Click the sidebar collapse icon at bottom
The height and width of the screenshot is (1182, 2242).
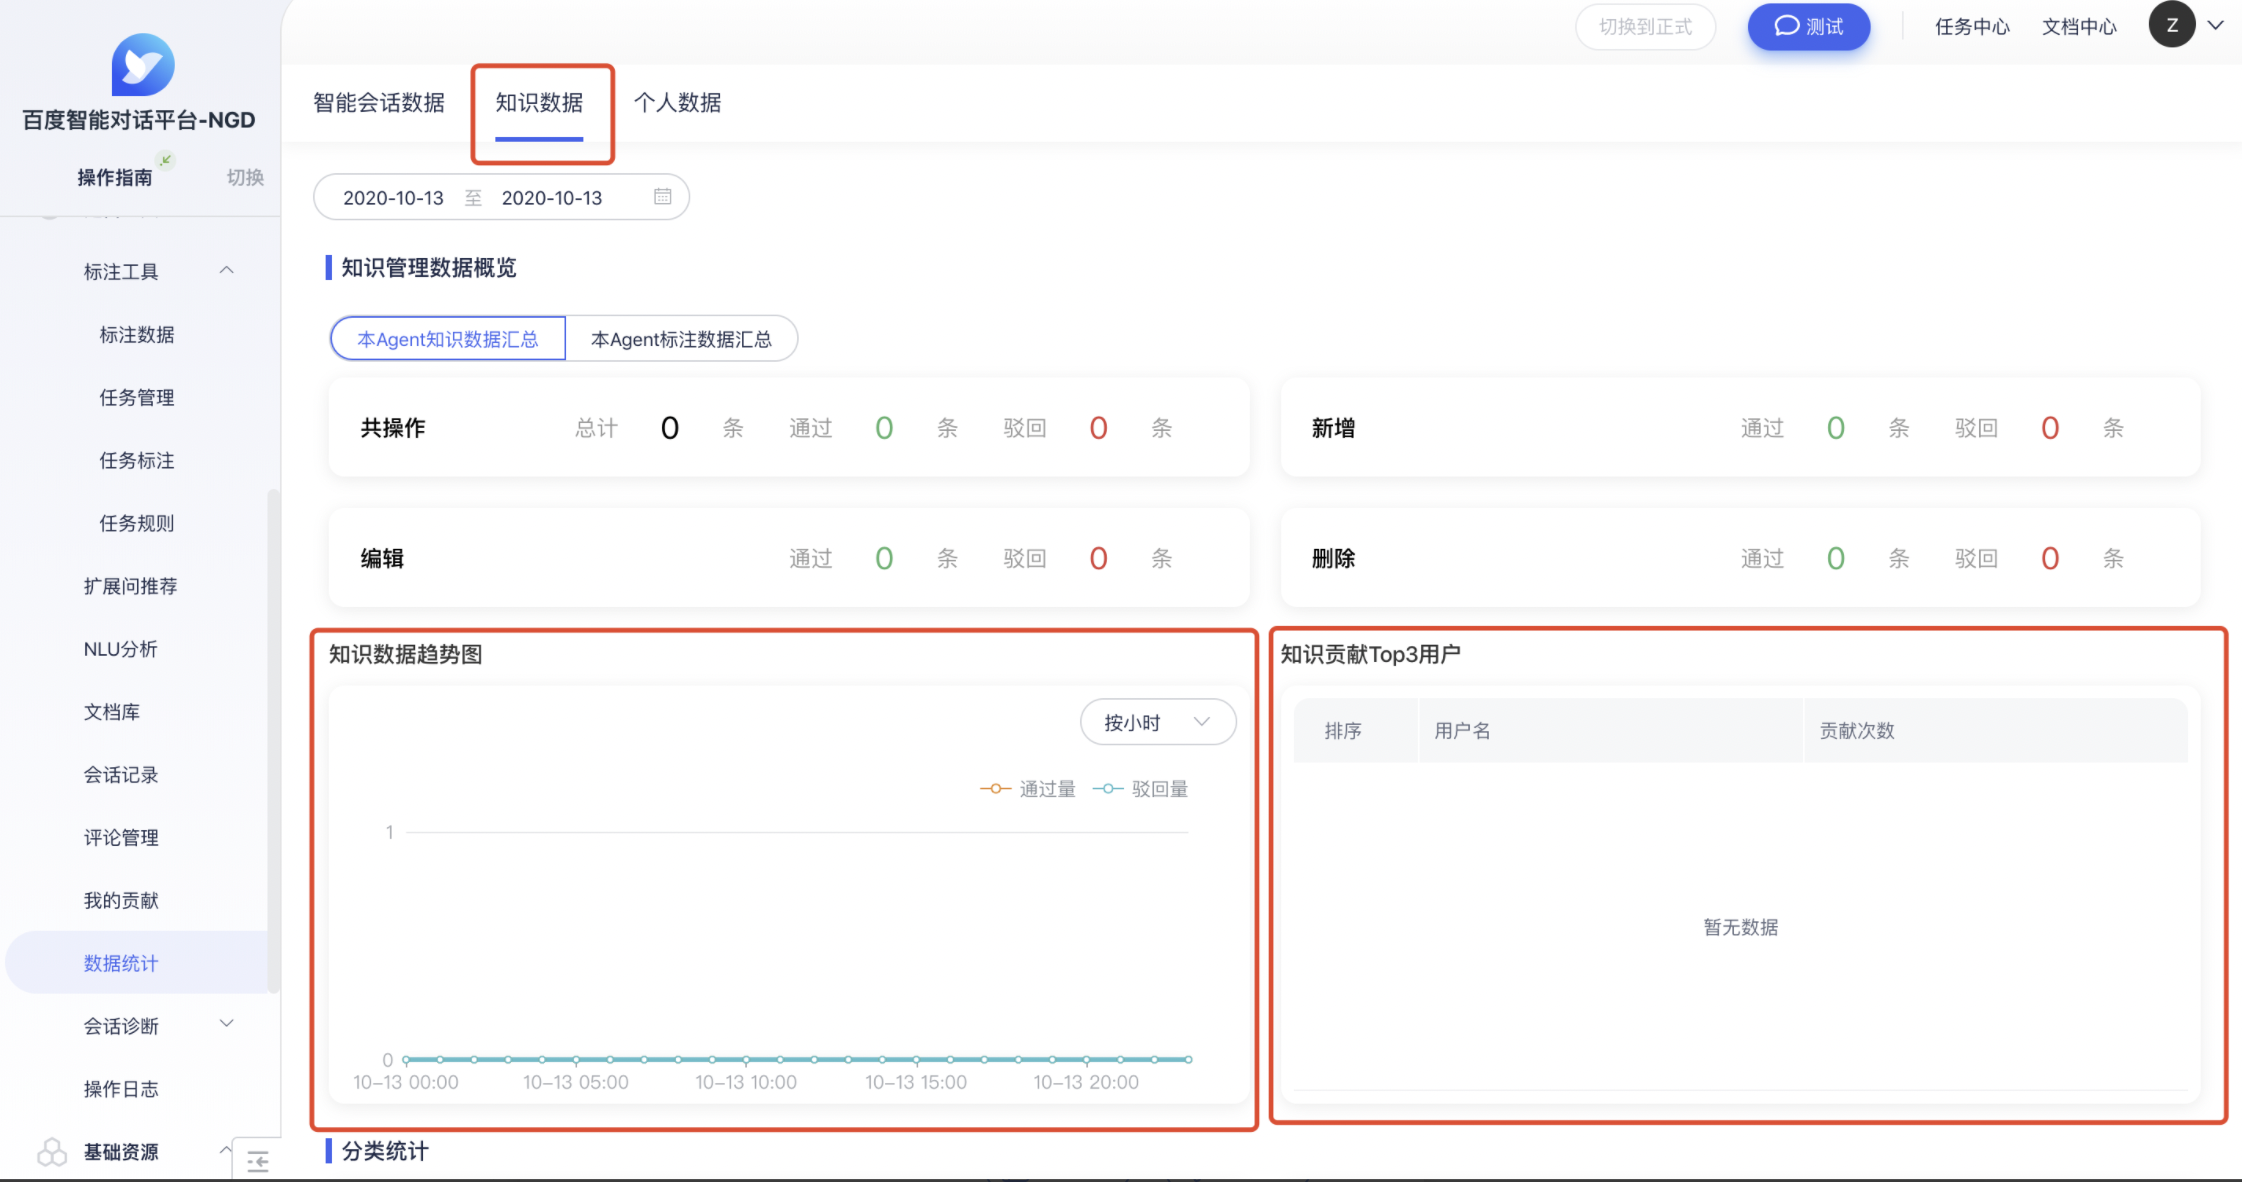coord(257,1161)
